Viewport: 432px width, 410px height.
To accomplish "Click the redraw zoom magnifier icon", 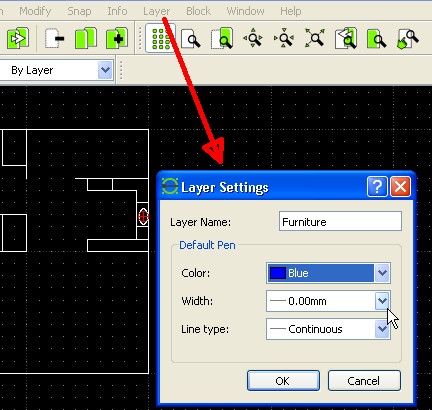I will (191, 38).
